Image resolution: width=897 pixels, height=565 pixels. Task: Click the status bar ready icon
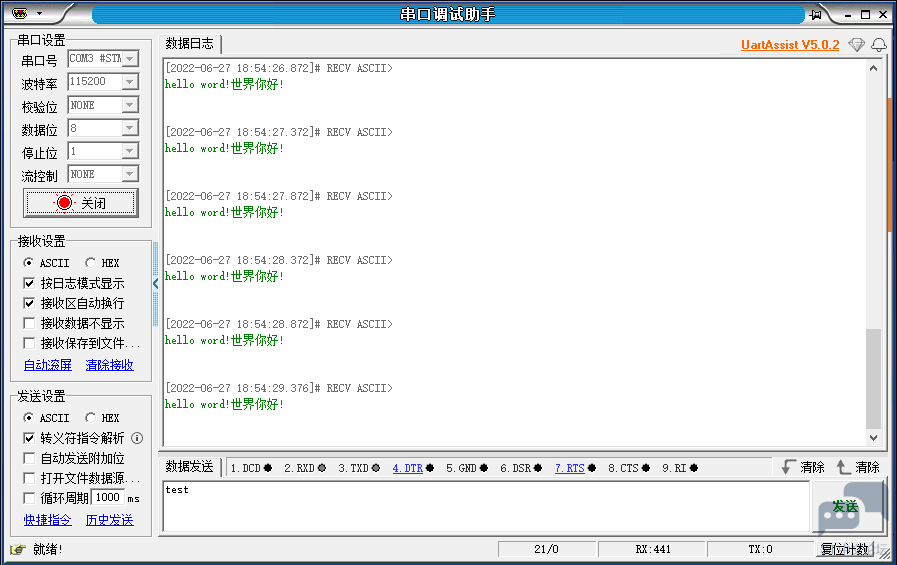[18, 550]
